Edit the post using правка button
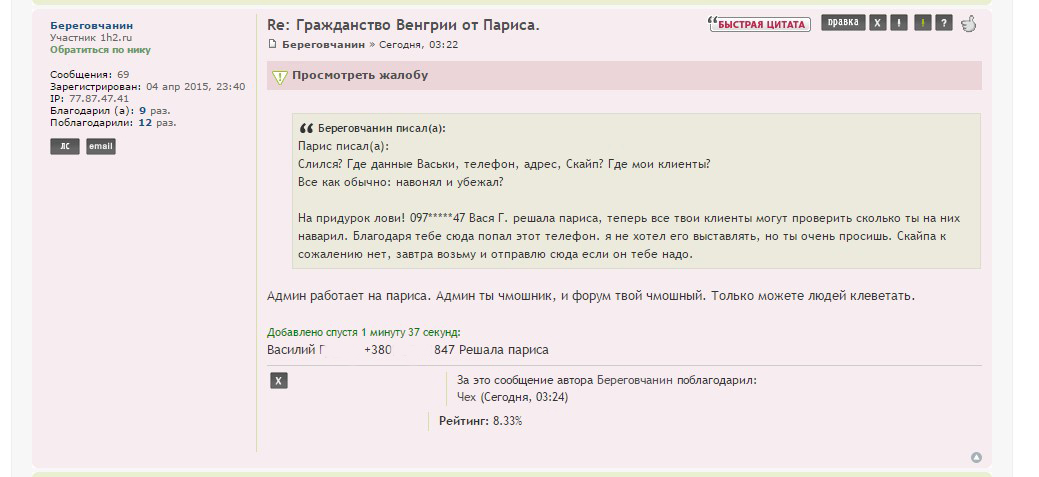This screenshot has width=1039, height=477. [843, 24]
